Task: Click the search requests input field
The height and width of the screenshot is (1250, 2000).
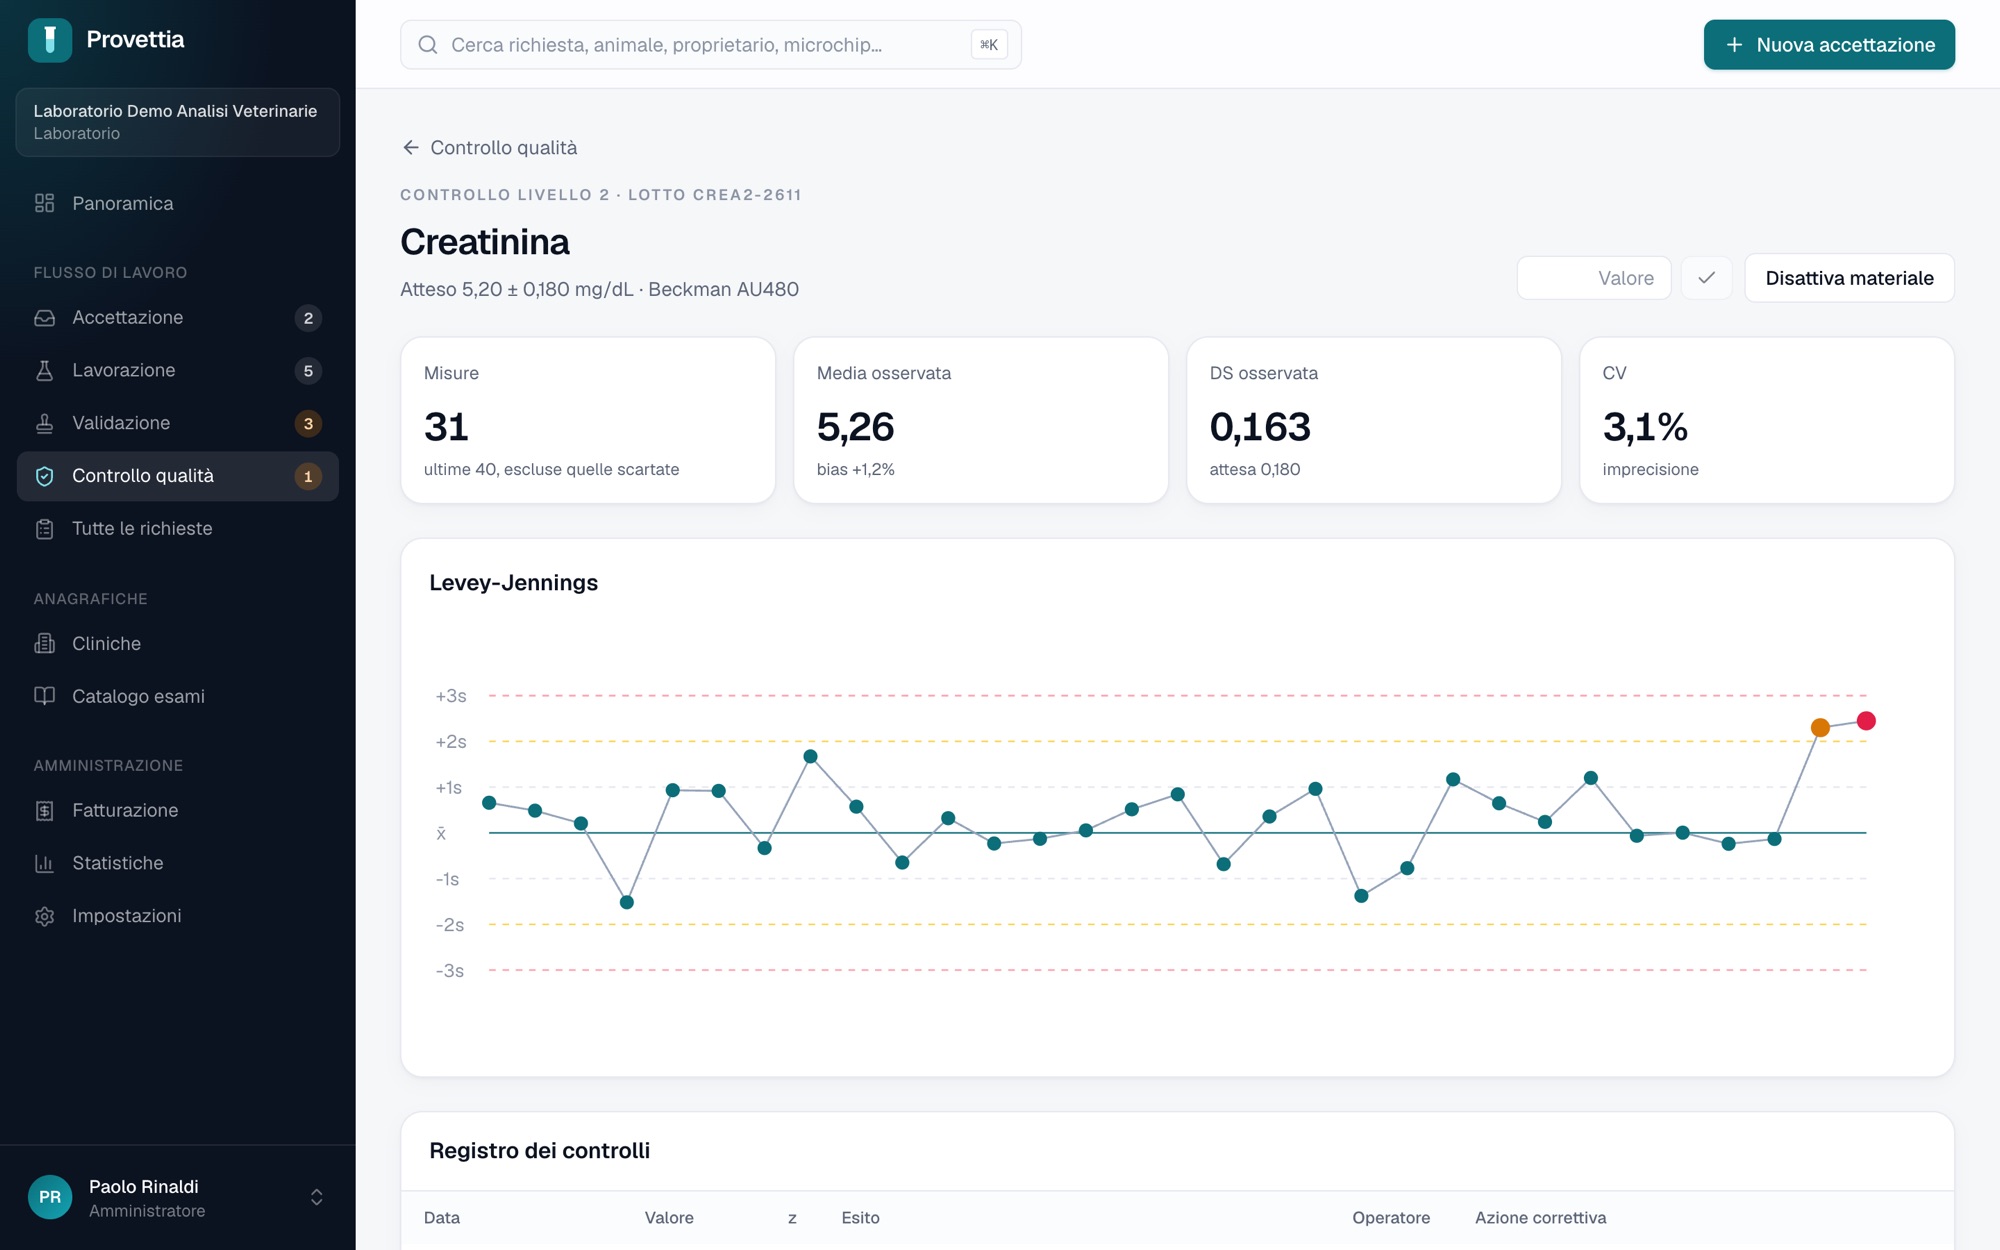Action: click(711, 45)
